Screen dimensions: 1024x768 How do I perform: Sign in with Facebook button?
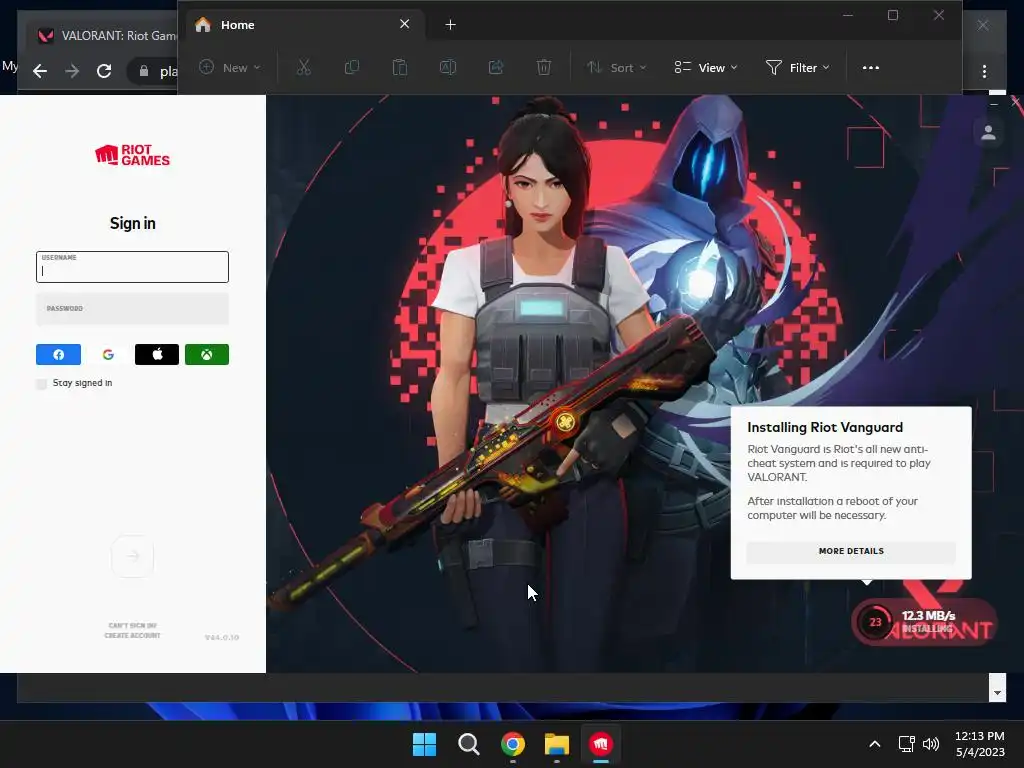tap(58, 355)
